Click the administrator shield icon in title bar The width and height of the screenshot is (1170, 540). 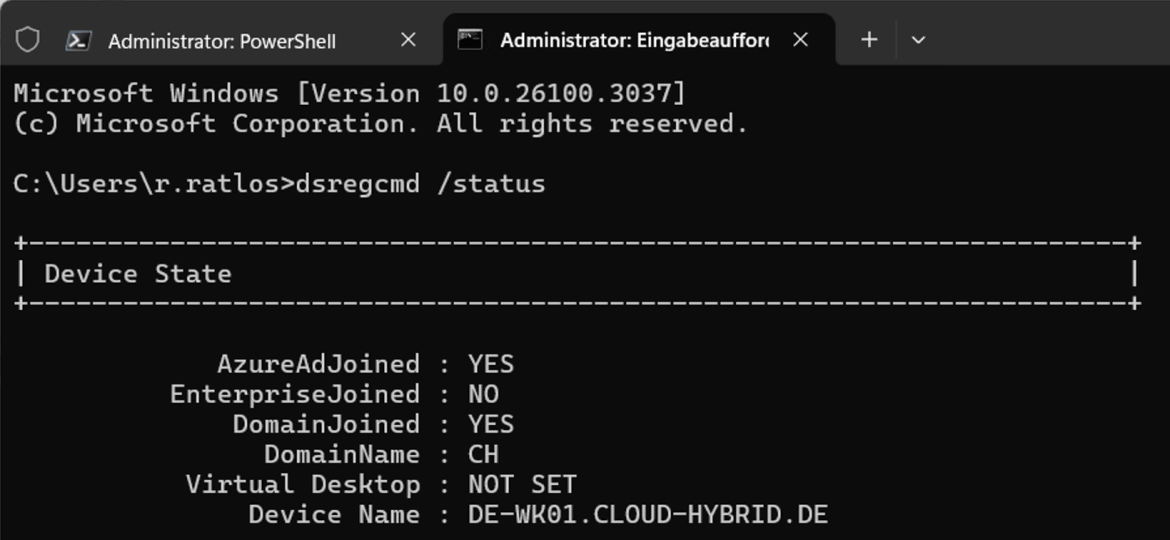[x=28, y=40]
